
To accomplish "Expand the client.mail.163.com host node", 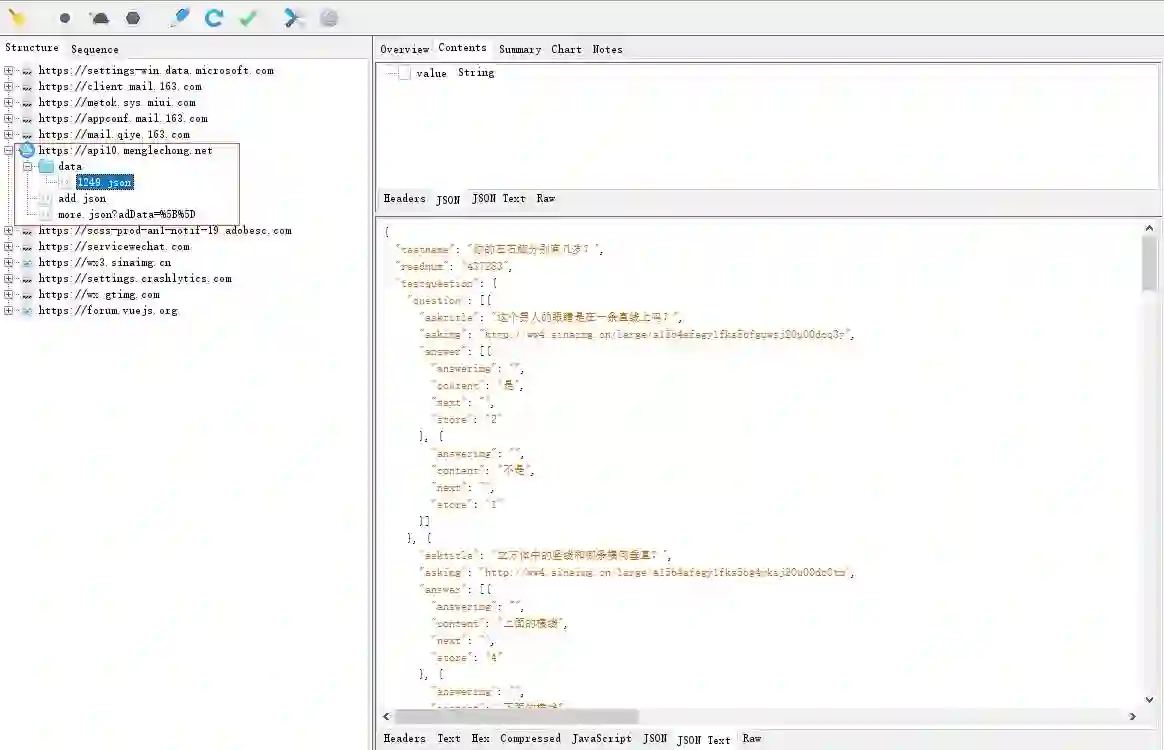I will pyautogui.click(x=8, y=87).
